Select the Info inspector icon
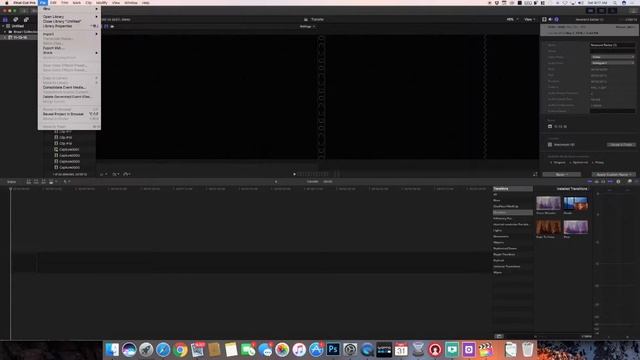The image size is (640, 360). [557, 20]
